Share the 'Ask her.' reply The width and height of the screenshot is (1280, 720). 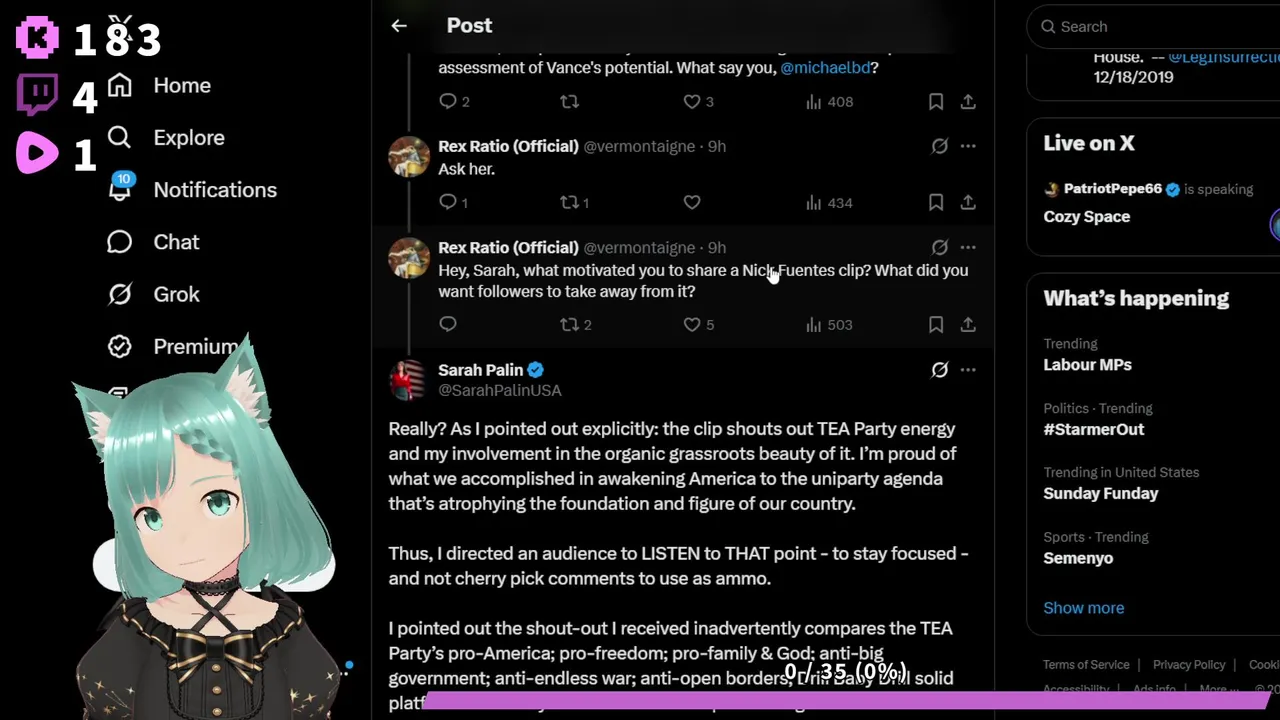pyautogui.click(x=968, y=203)
